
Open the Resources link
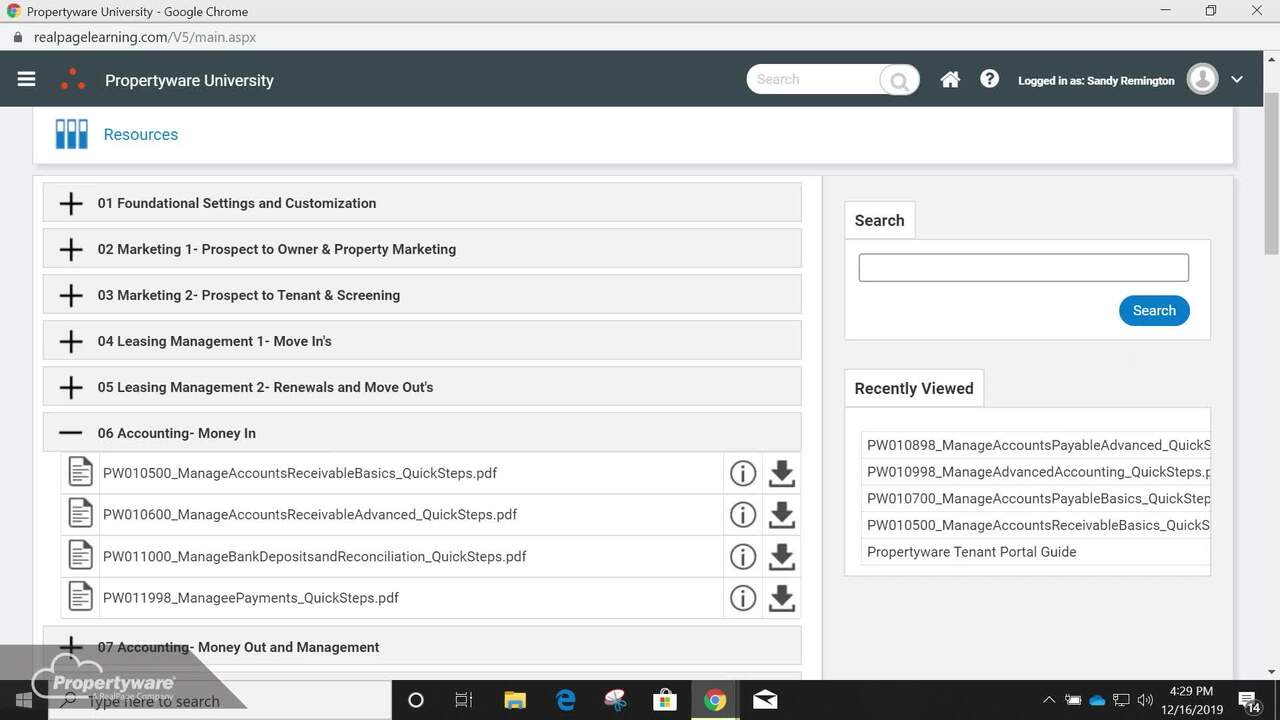(140, 134)
